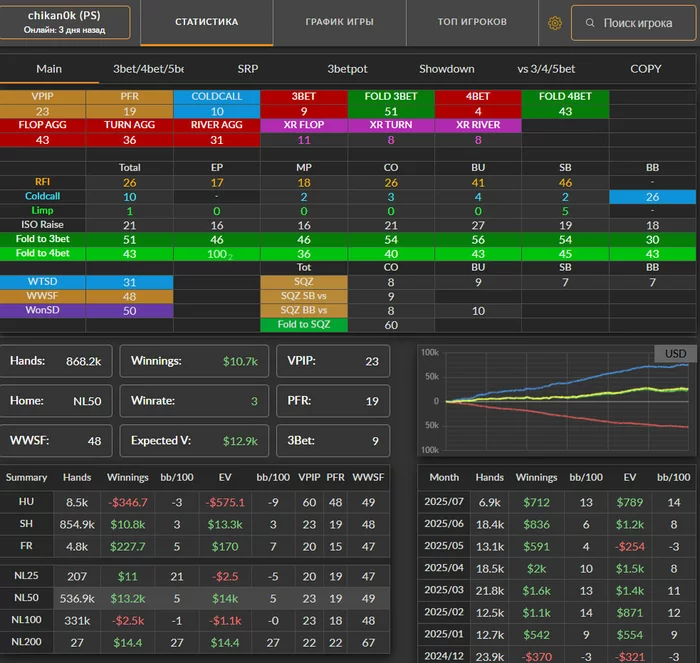This screenshot has height=663, width=700.
Task: Show the Showdown sub-tab
Action: click(x=446, y=69)
